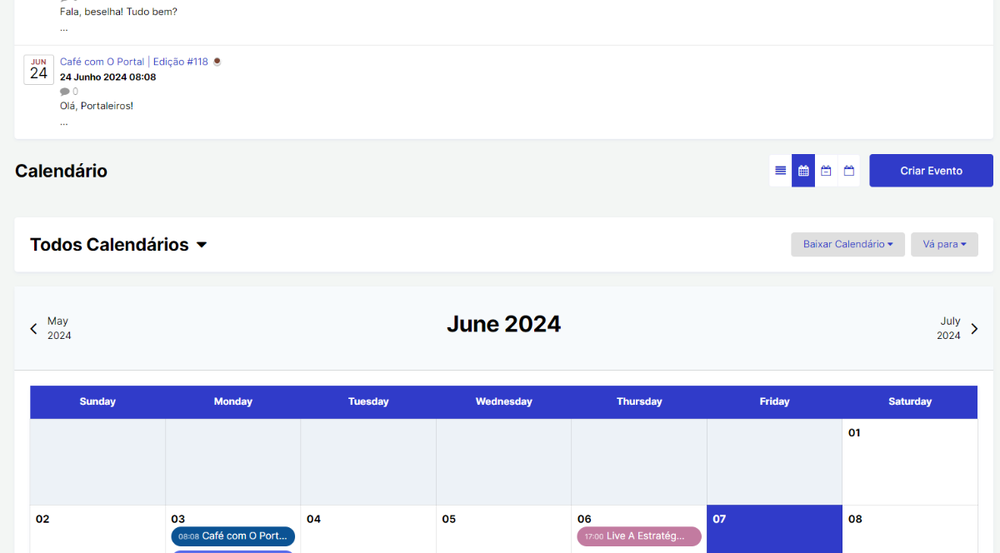
Task: Click the comment bubble icon under Edição #118
Action: point(65,92)
